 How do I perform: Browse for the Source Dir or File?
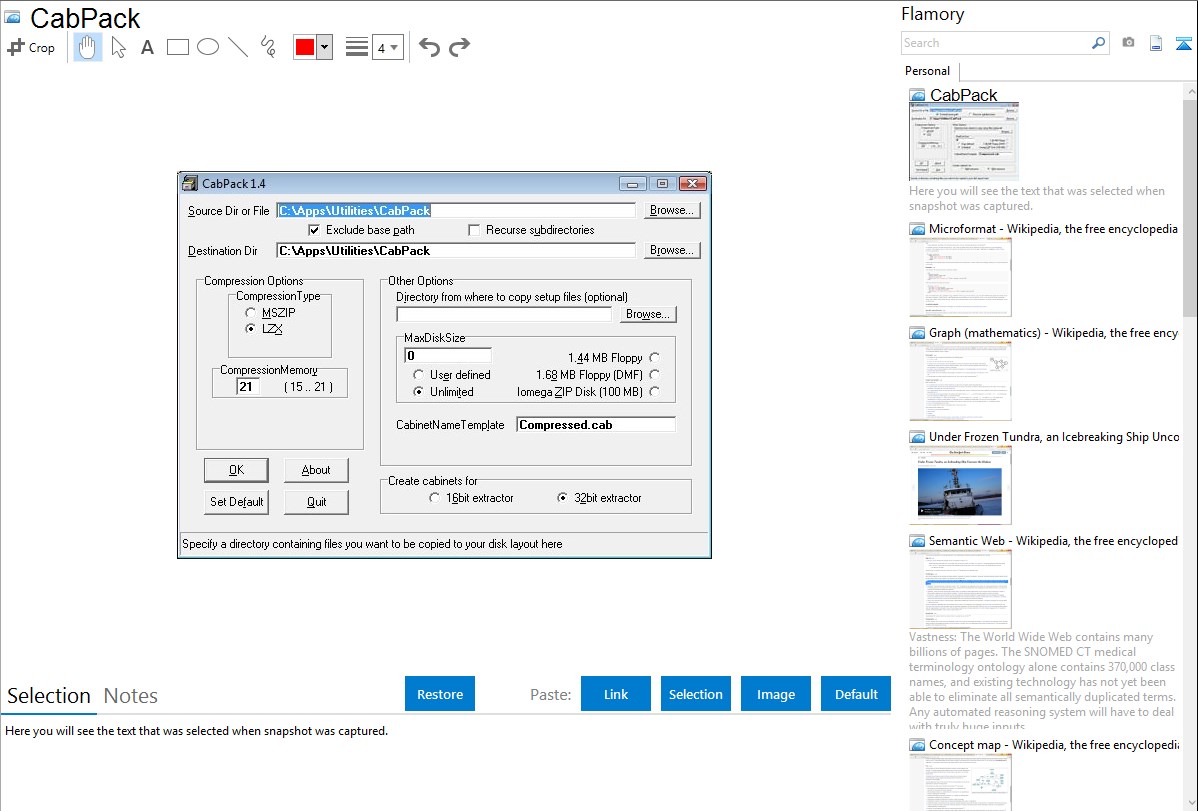pos(672,210)
